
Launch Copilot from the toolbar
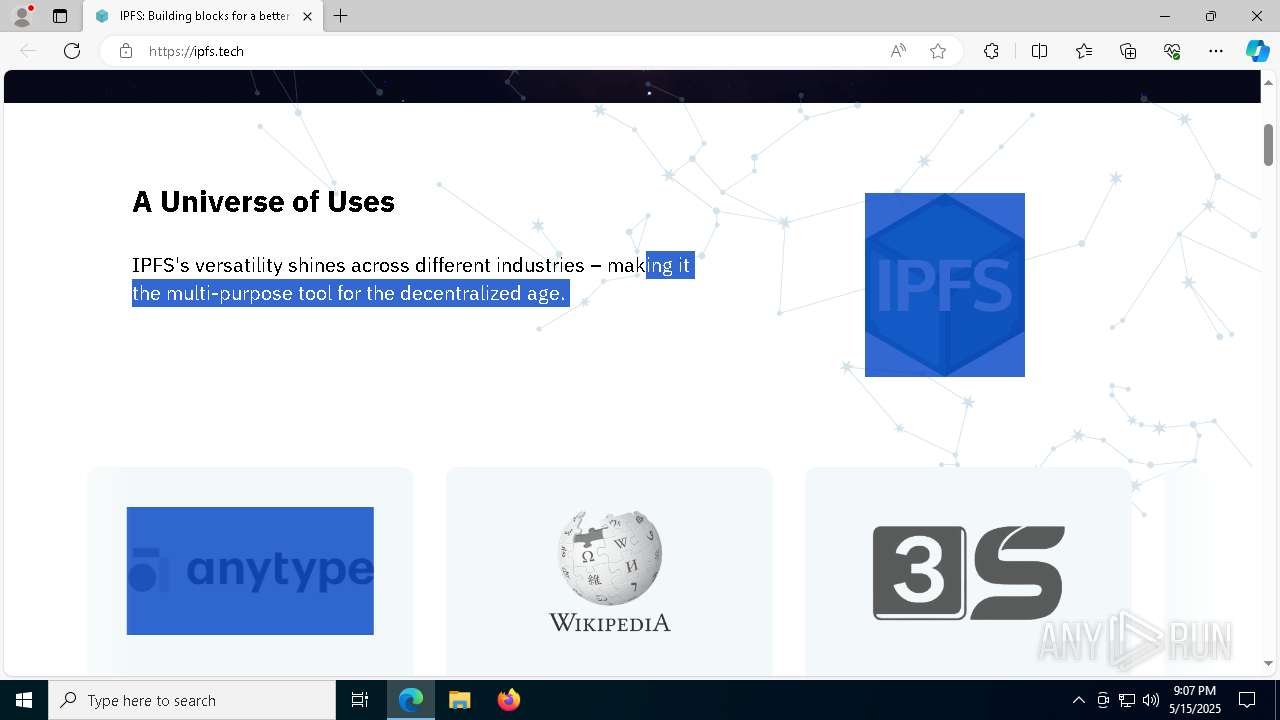click(x=1257, y=51)
